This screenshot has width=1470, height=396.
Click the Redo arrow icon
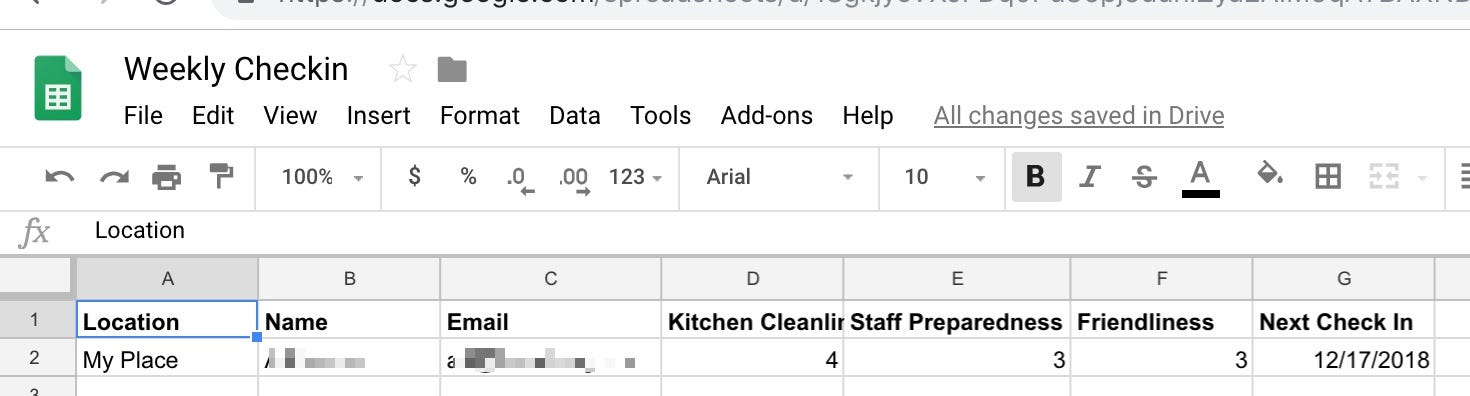pos(114,177)
